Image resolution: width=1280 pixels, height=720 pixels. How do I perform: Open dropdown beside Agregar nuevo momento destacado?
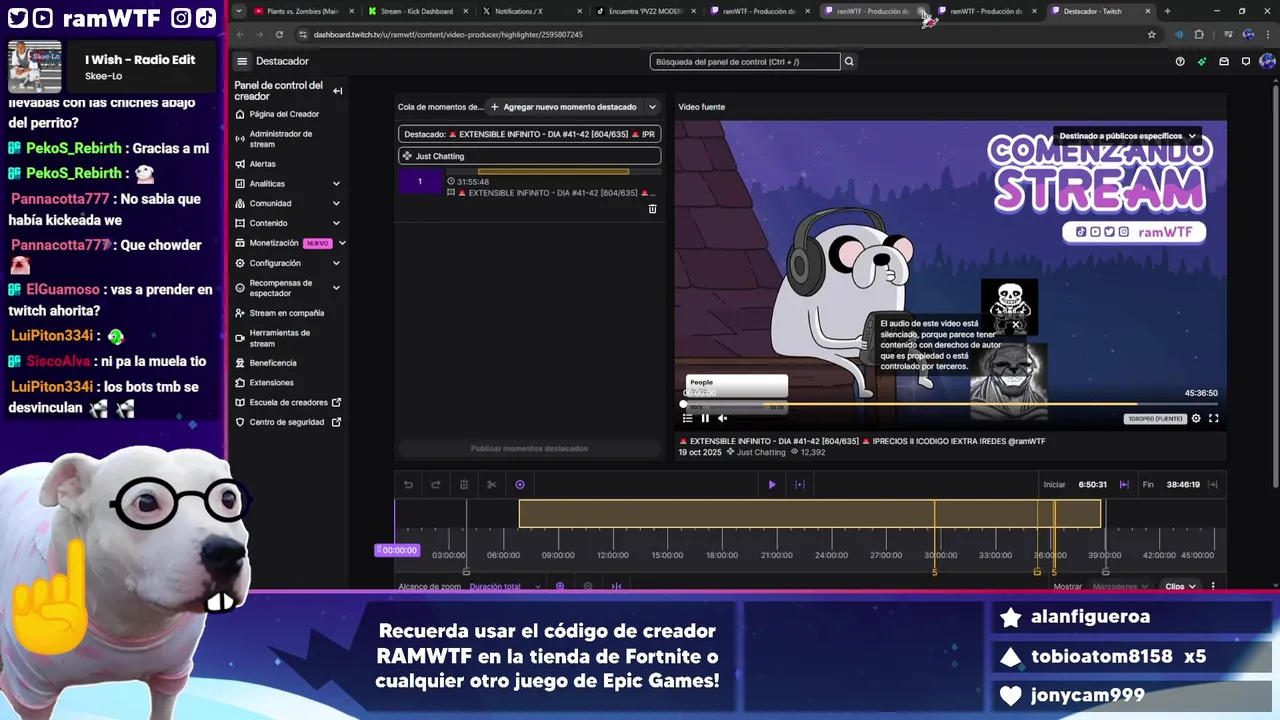[652, 107]
